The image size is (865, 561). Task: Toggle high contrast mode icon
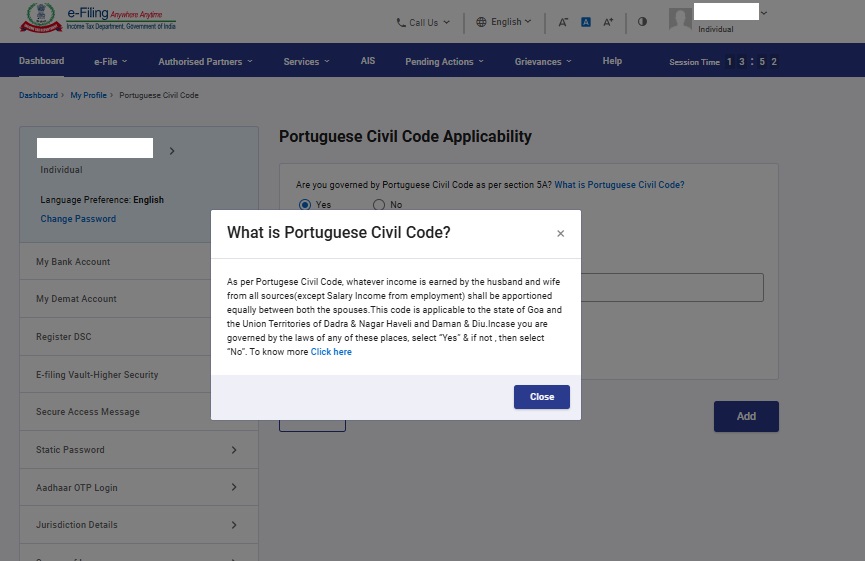(x=642, y=22)
